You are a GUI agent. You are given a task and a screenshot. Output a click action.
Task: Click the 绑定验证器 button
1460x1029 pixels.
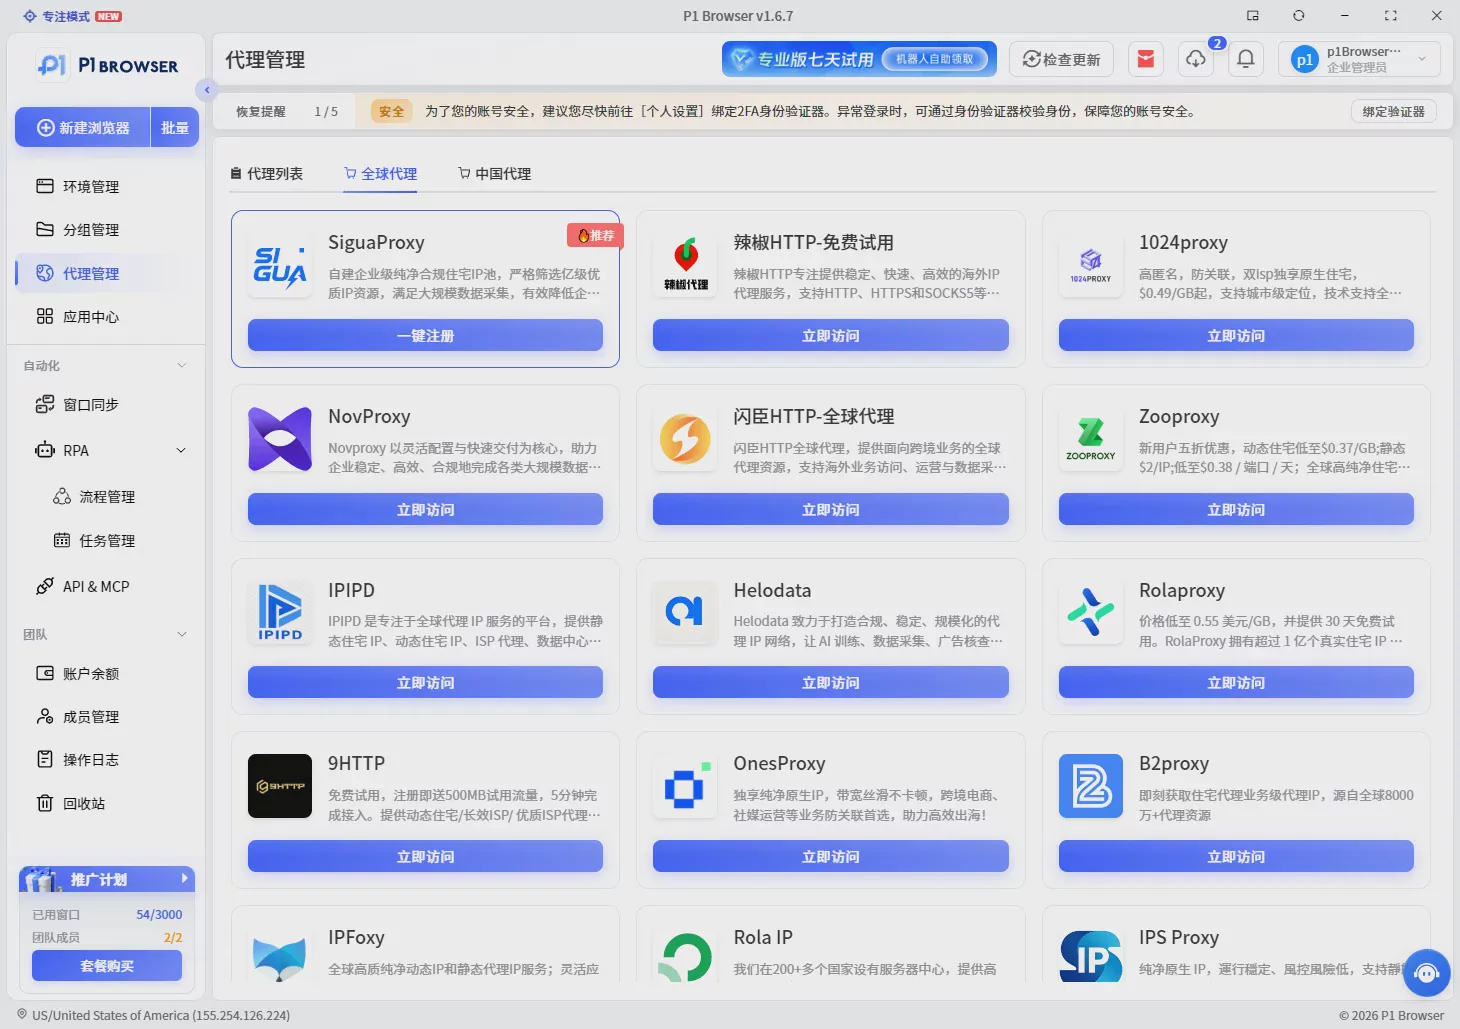1394,111
